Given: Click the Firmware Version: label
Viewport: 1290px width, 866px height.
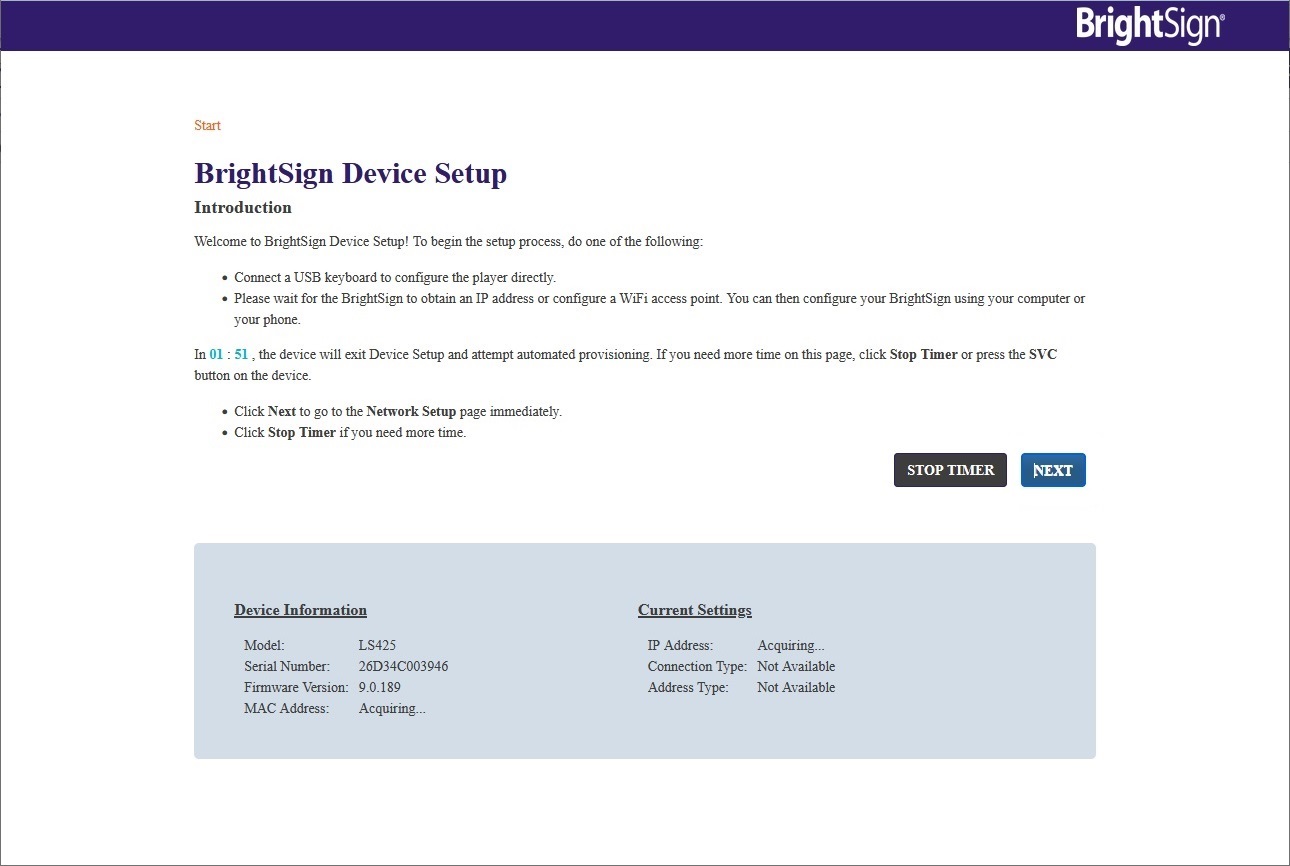Looking at the screenshot, I should pyautogui.click(x=296, y=688).
